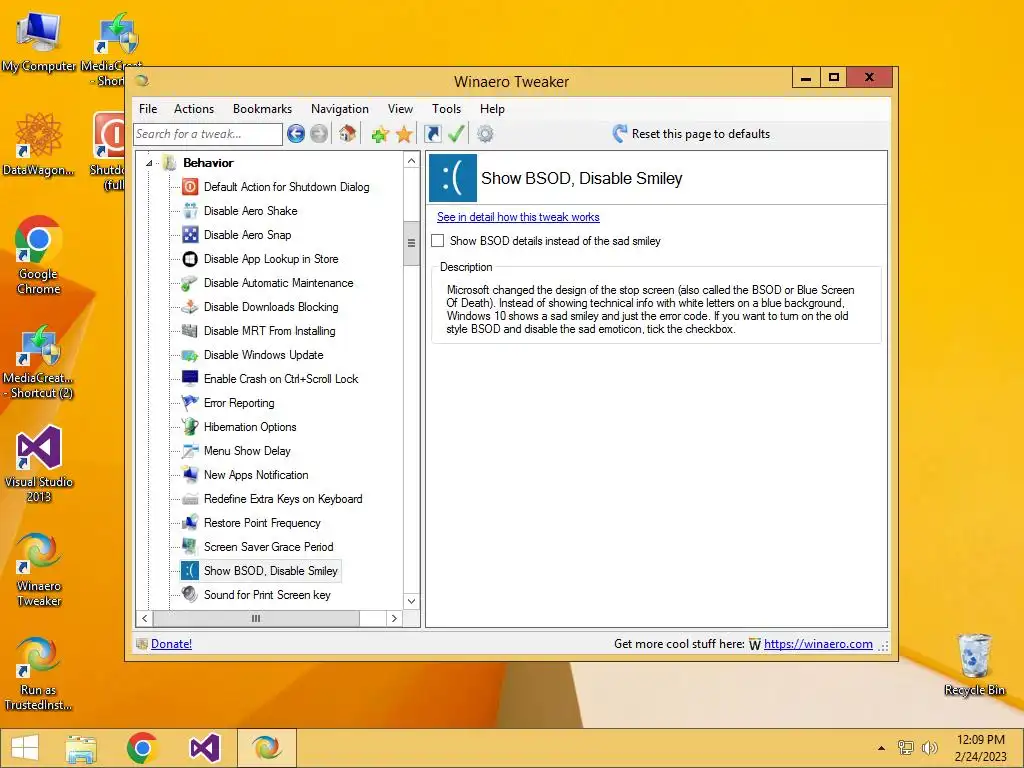Select Hibernation Options text in tree
Image resolution: width=1024 pixels, height=768 pixels.
click(250, 426)
